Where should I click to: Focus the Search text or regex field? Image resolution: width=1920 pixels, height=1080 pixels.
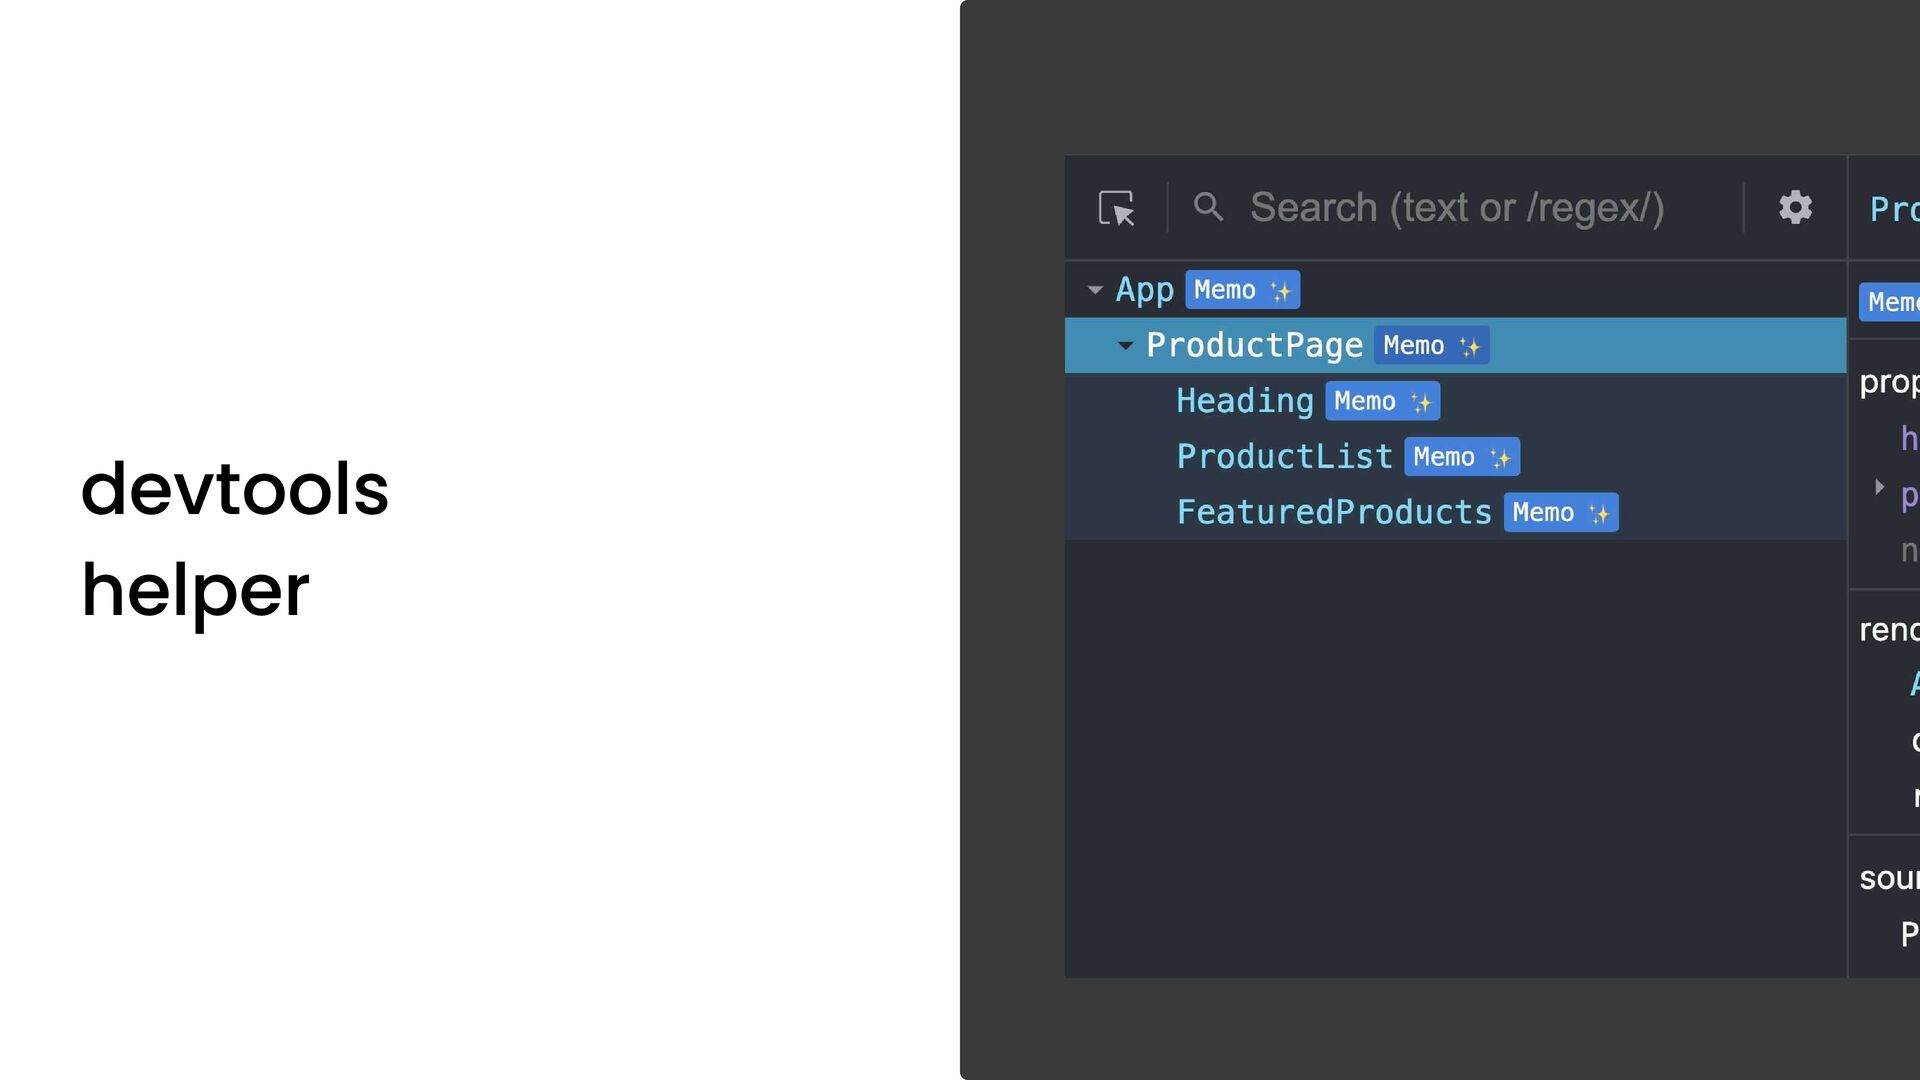click(1457, 208)
